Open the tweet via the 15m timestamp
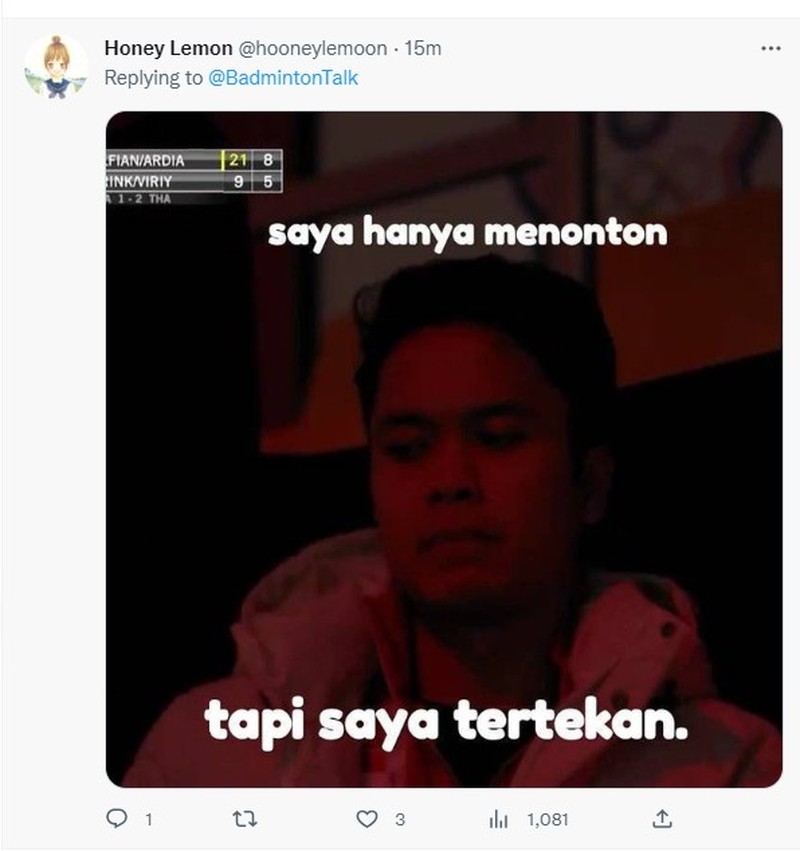The image size is (800, 851). point(423,48)
